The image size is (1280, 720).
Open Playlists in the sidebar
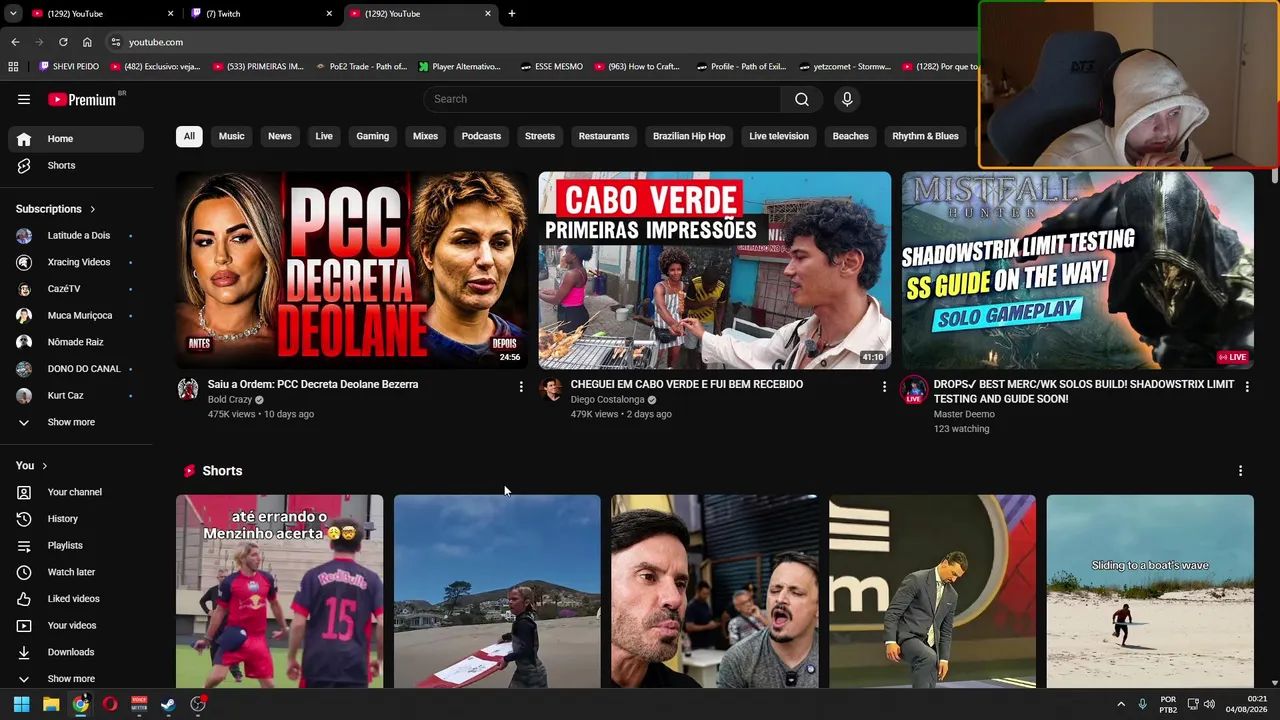[x=76, y=545]
